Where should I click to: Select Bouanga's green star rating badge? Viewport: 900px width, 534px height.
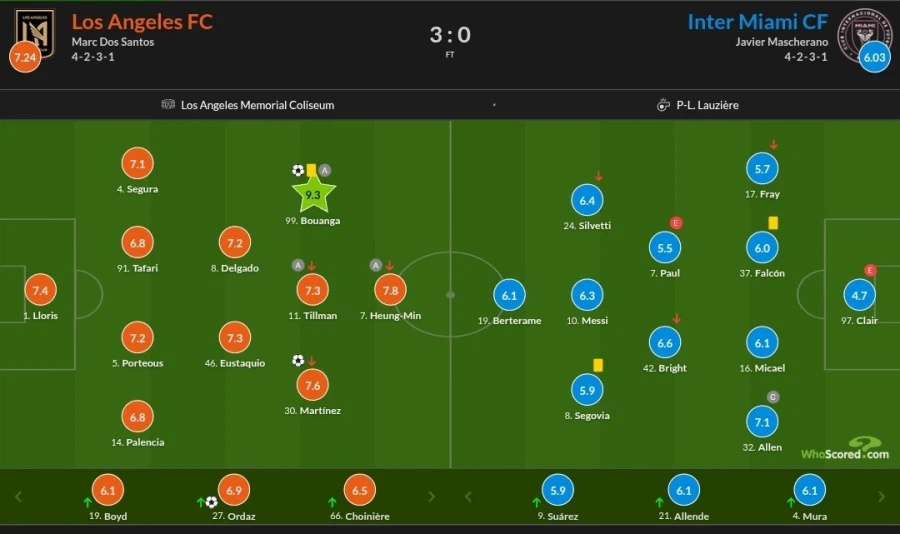pyautogui.click(x=313, y=194)
